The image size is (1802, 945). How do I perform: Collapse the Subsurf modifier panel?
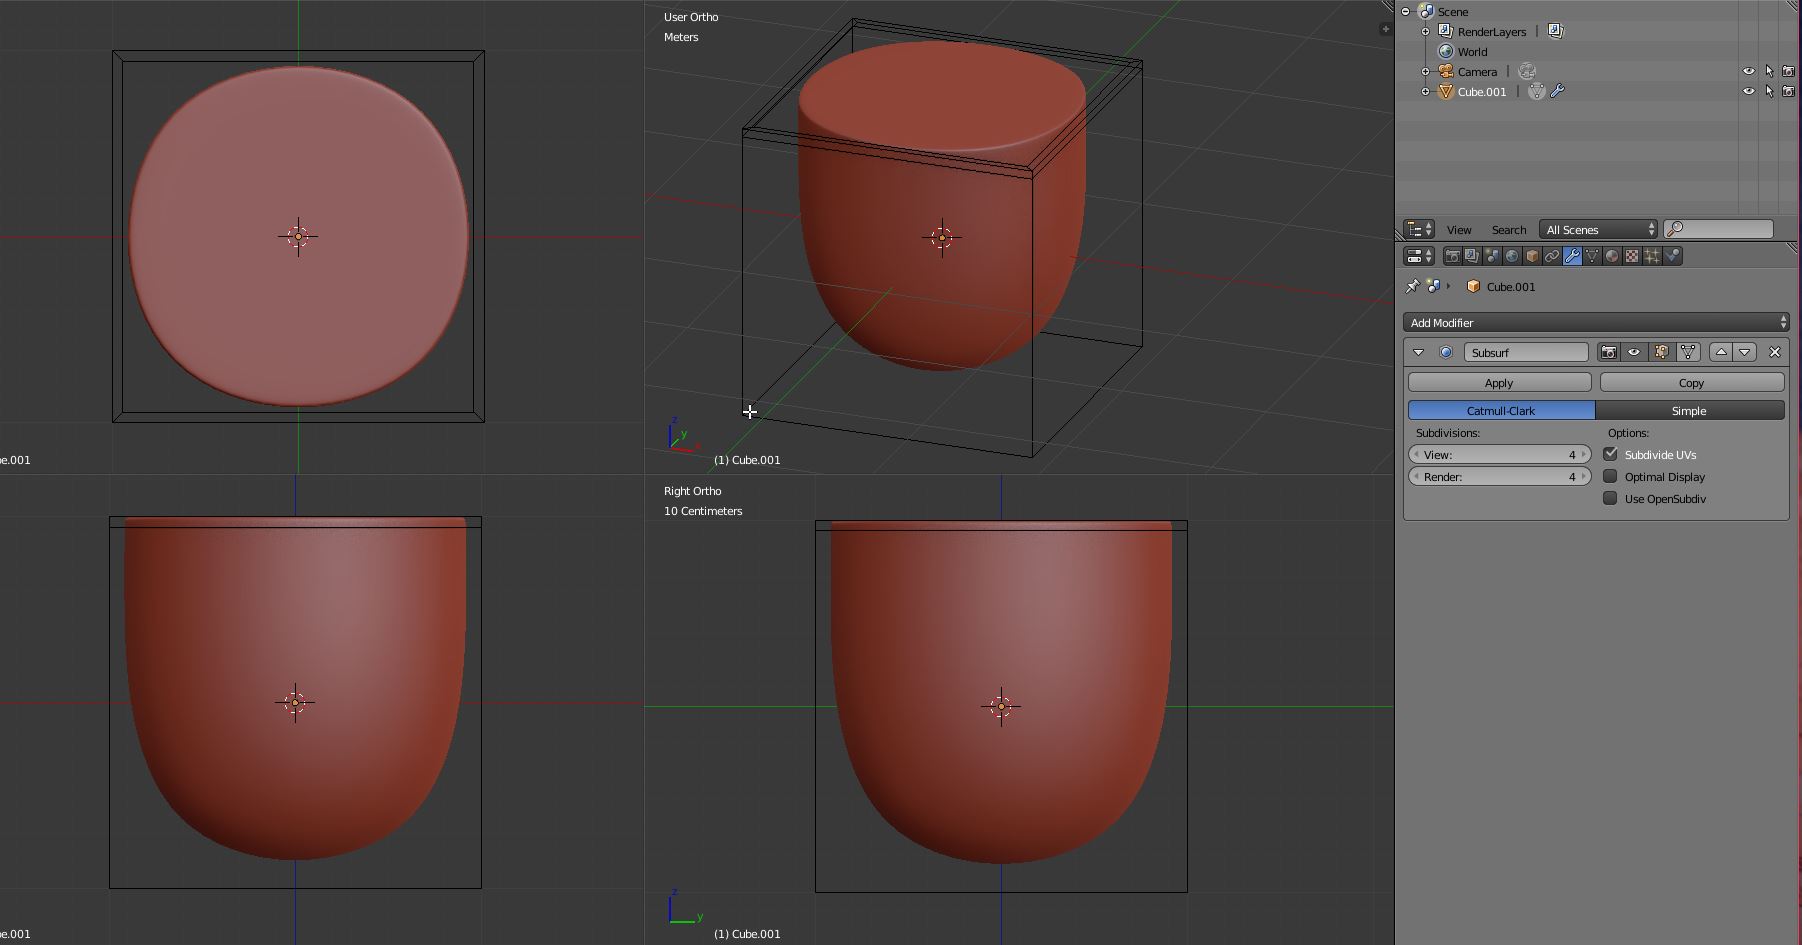(1418, 353)
